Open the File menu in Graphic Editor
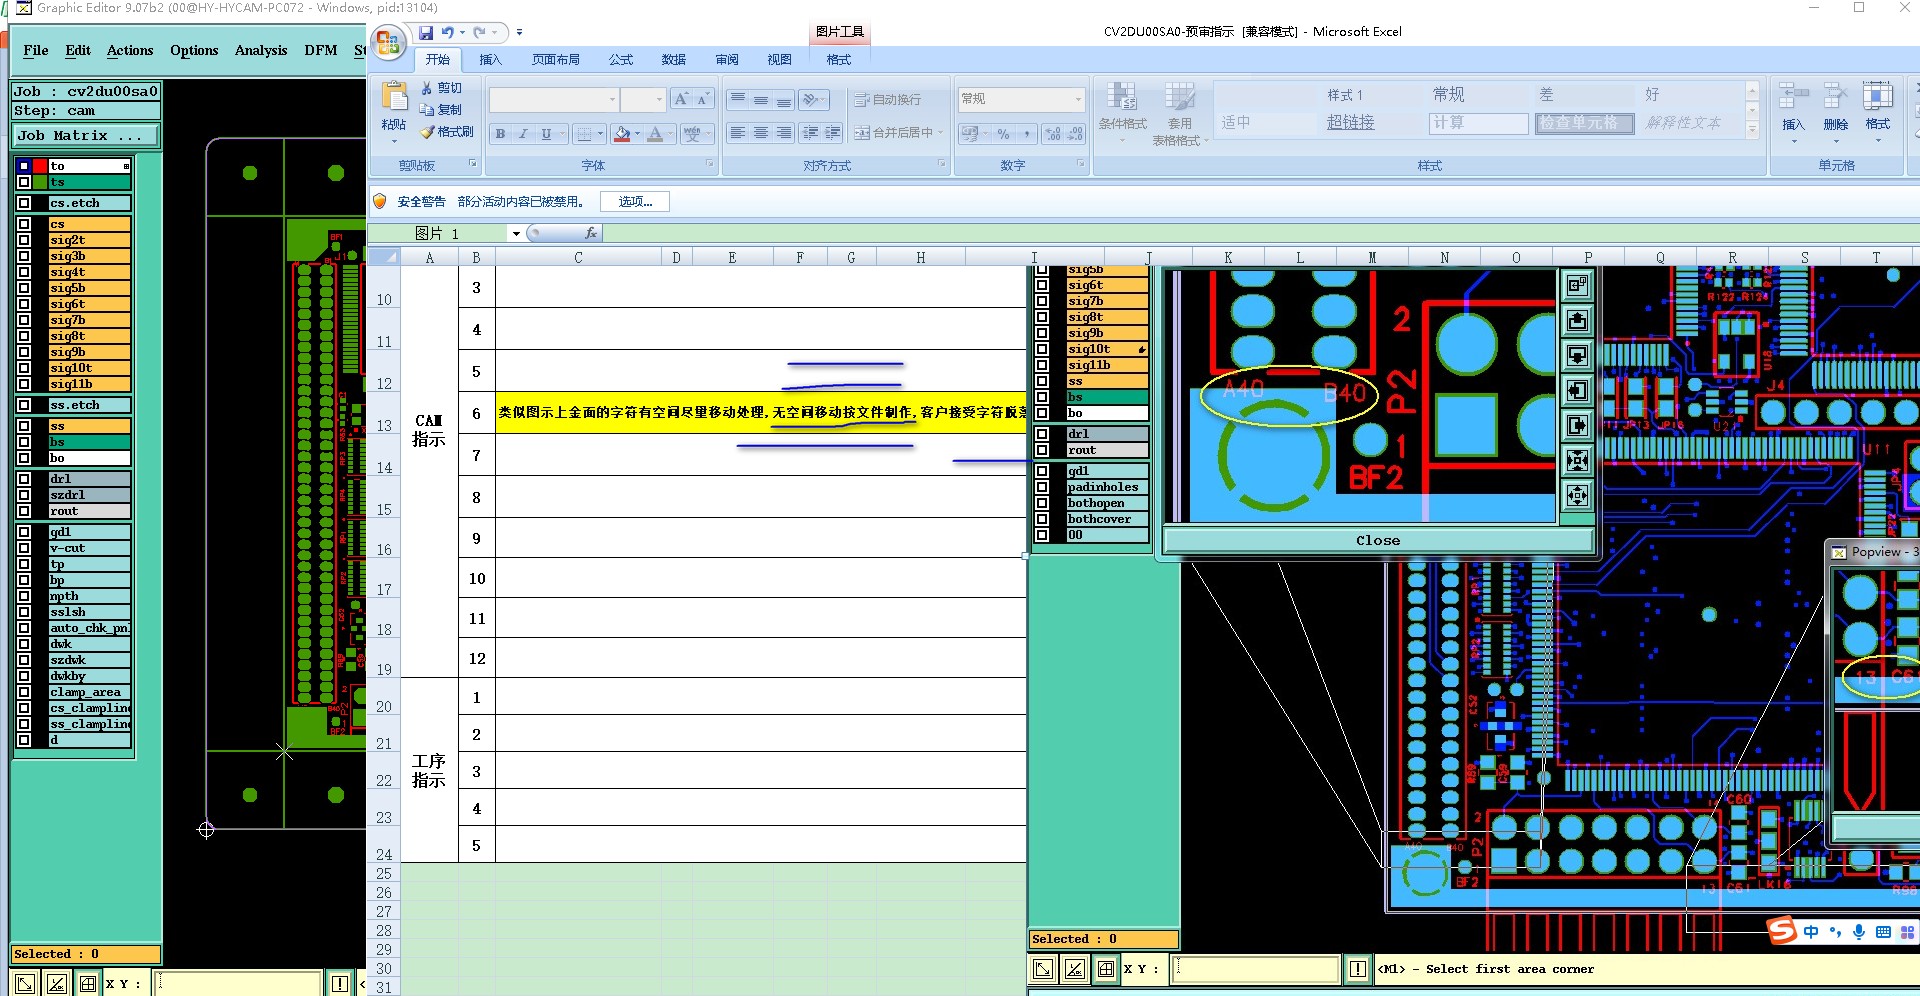This screenshot has height=996, width=1920. (x=36, y=51)
